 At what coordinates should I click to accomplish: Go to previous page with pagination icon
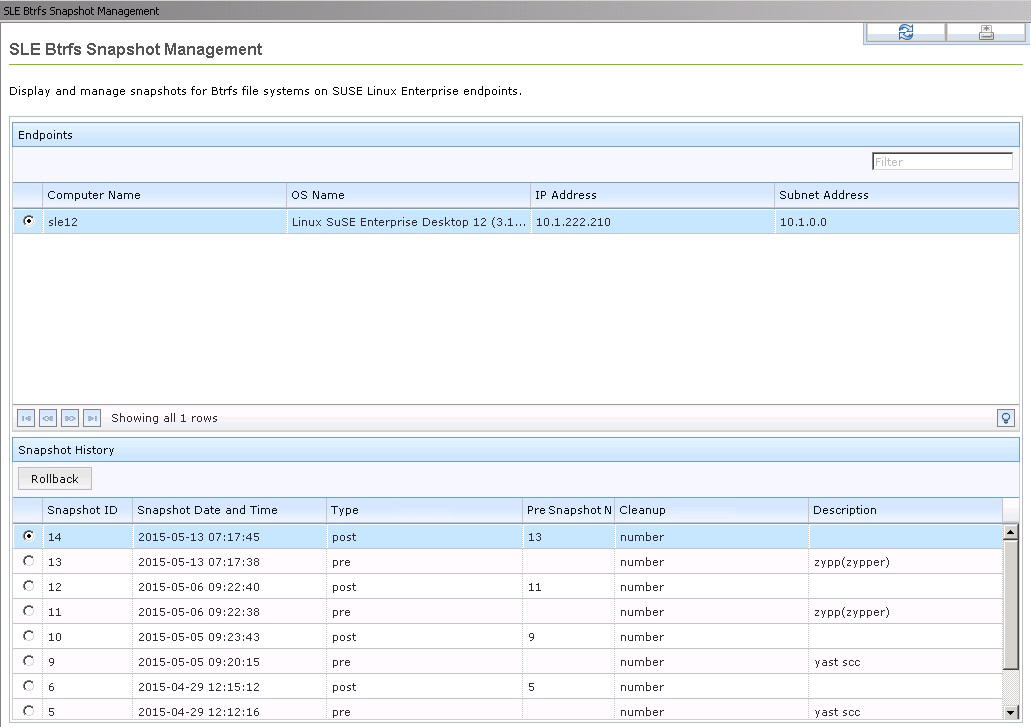[x=47, y=418]
